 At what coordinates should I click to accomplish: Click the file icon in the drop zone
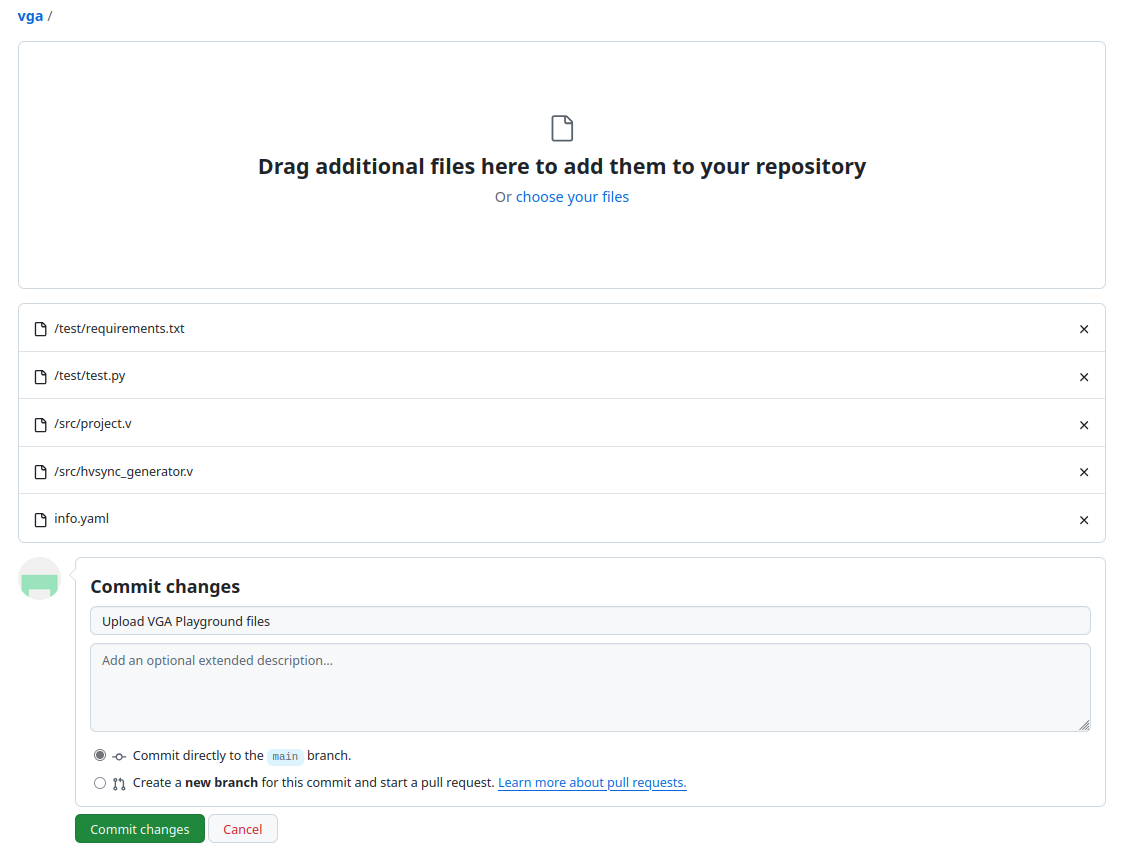point(562,128)
